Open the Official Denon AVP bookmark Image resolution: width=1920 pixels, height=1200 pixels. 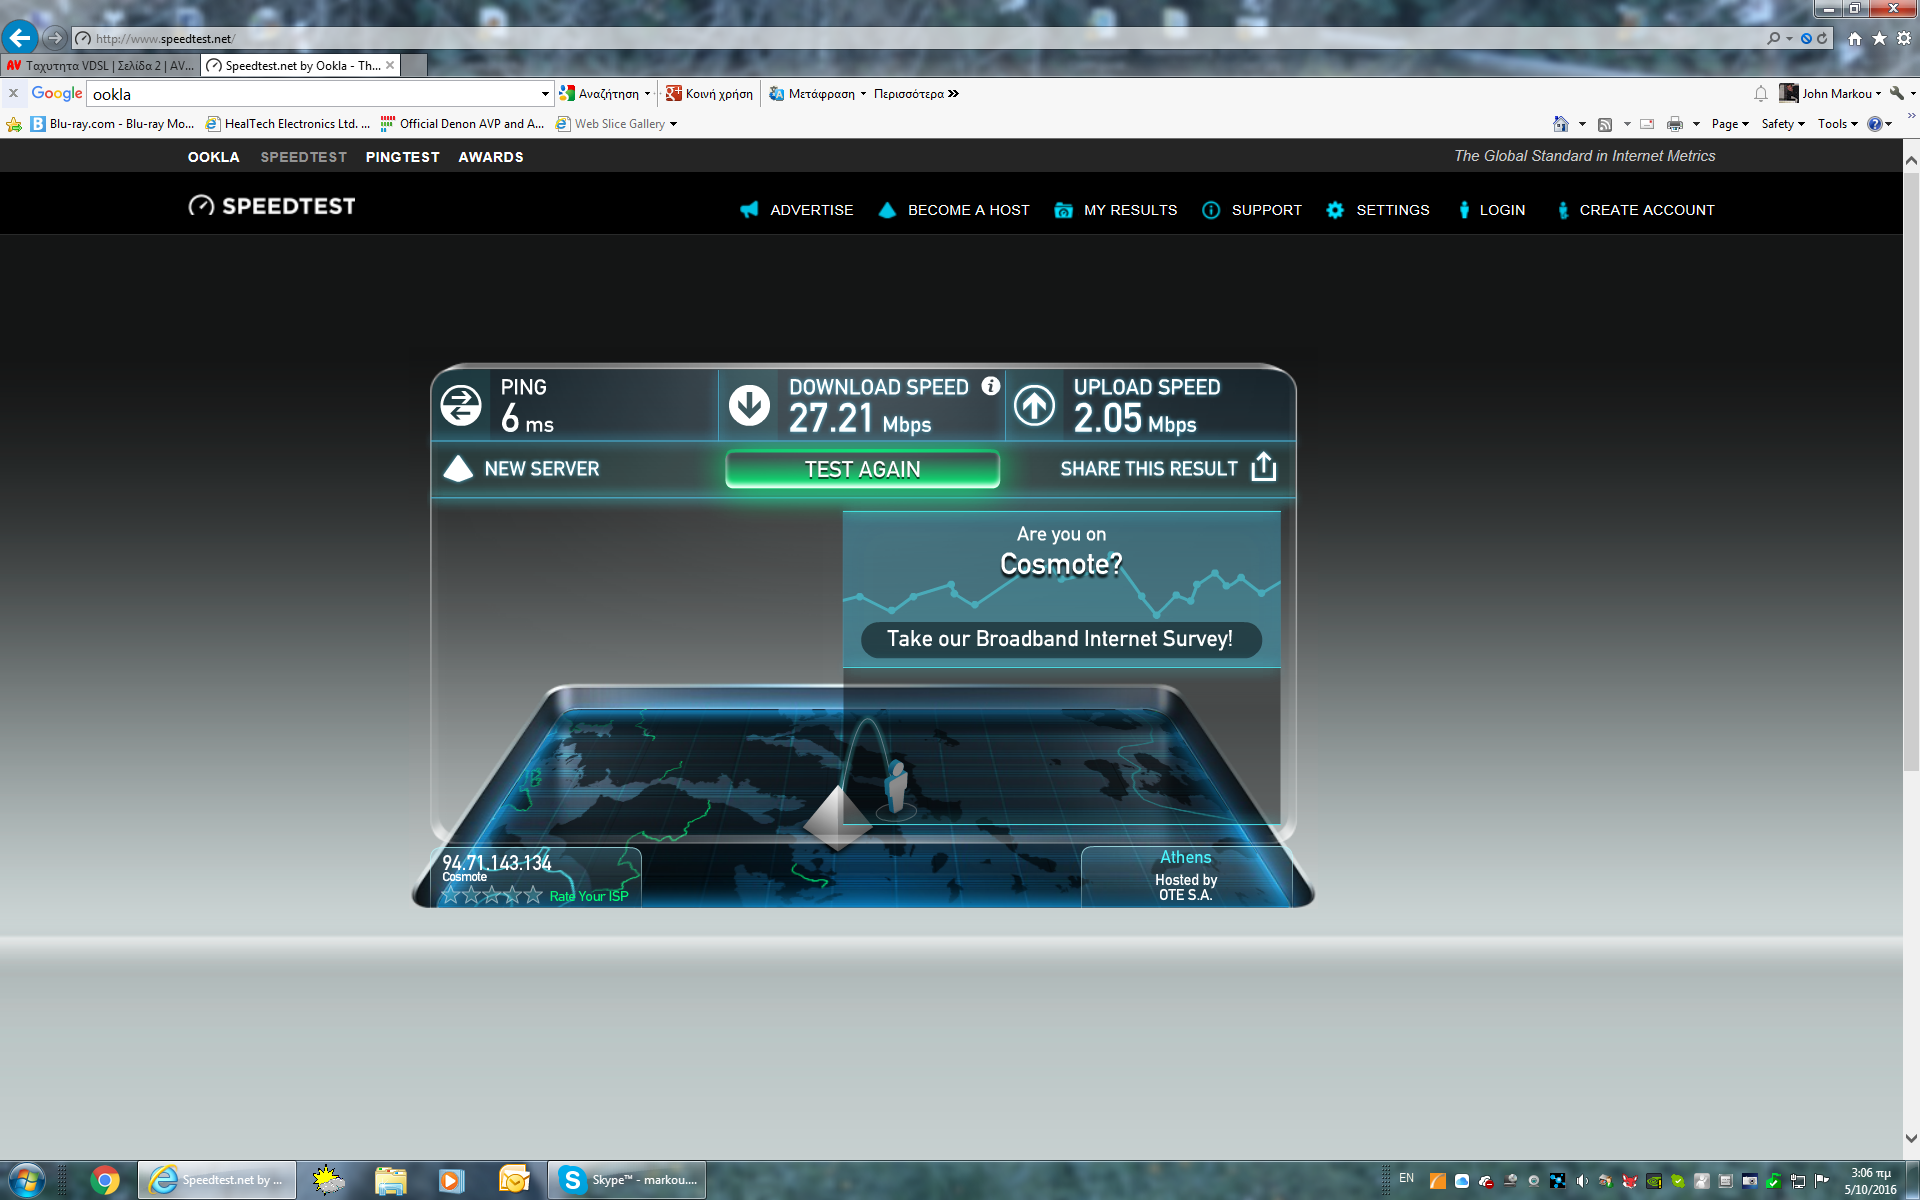462,124
